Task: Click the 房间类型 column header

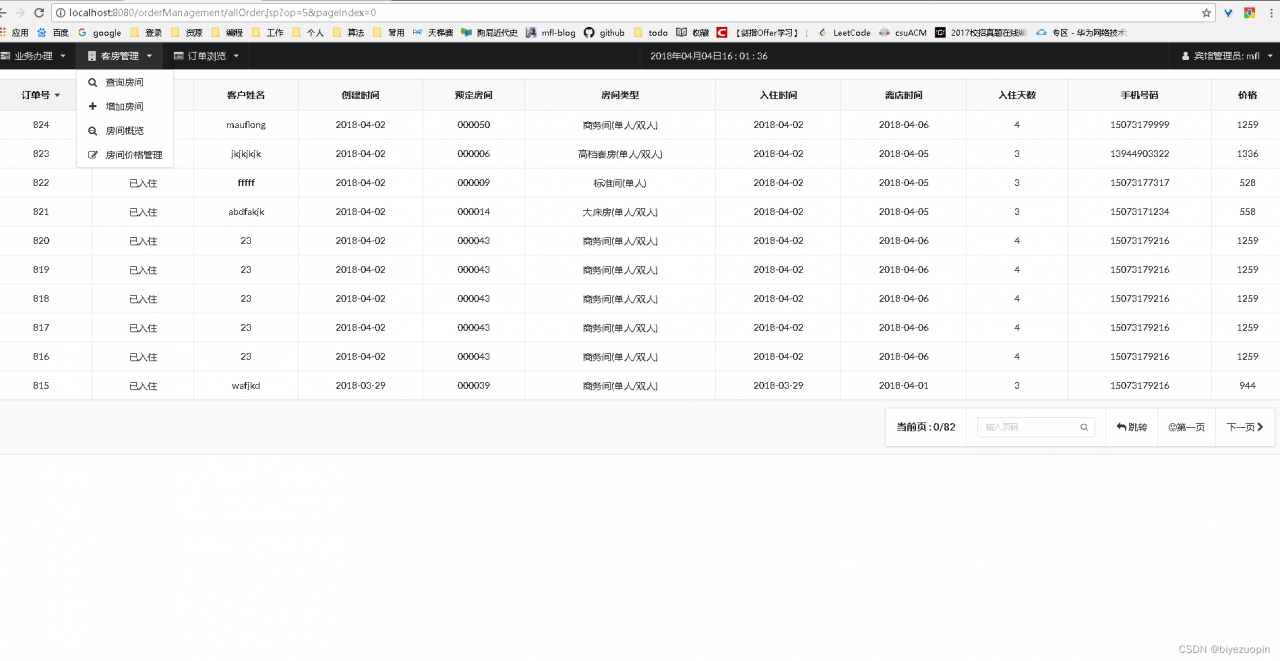Action: [620, 95]
